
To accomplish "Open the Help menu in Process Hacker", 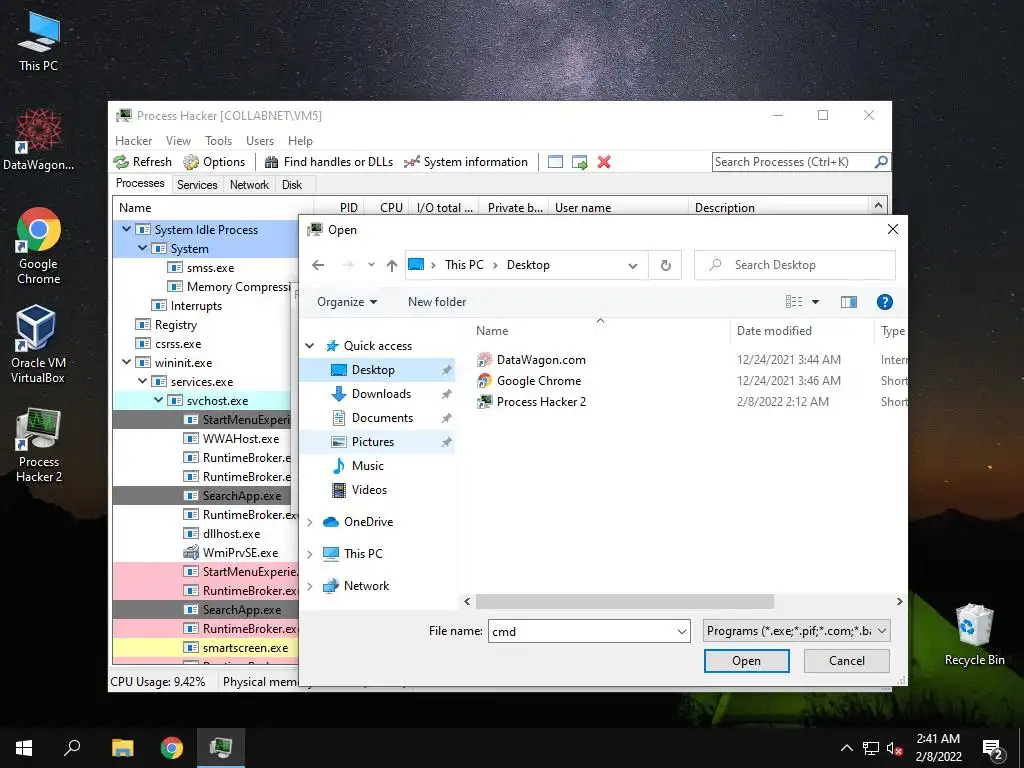I will point(300,140).
